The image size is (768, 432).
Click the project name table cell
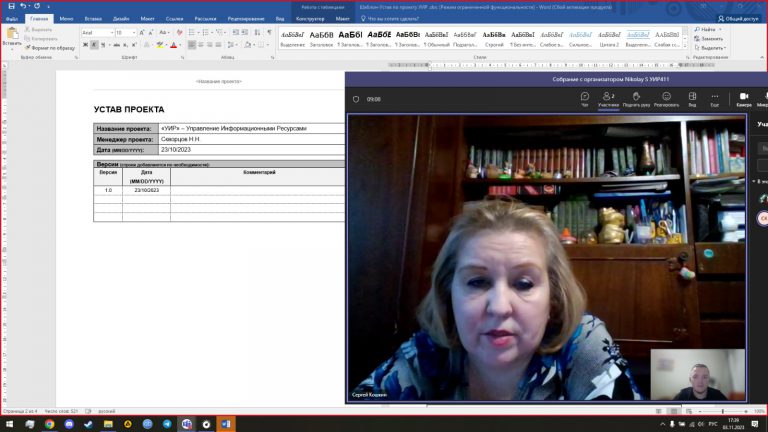pyautogui.click(x=251, y=129)
